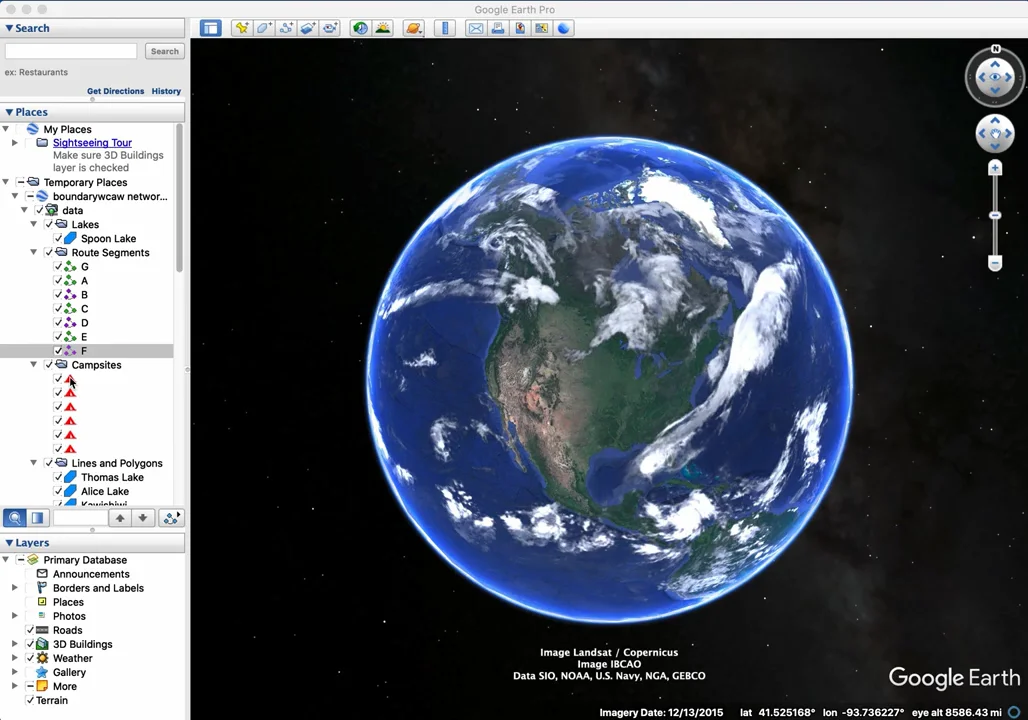
Task: Click the Print icon in toolbar
Action: [x=498, y=28]
